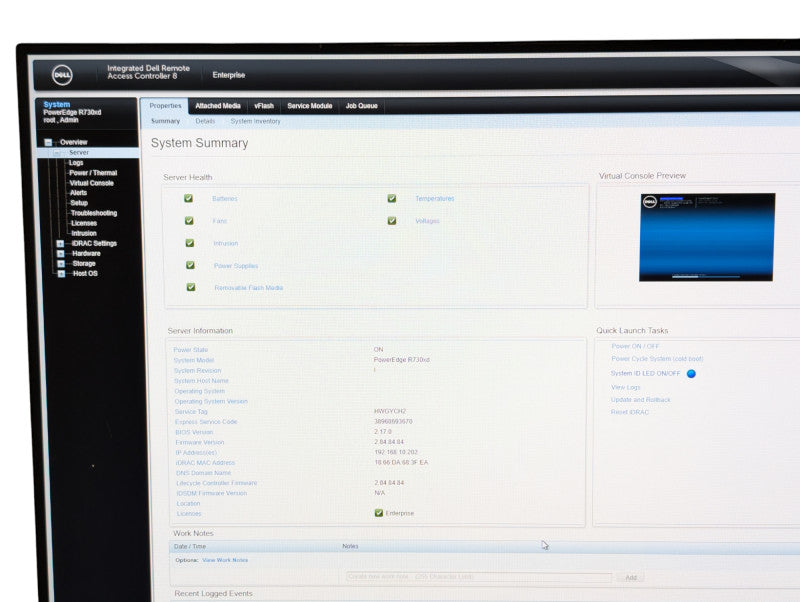Screen dimensions: 800x602
Task: Click the Removable Flash Media check icon
Action: point(190,287)
